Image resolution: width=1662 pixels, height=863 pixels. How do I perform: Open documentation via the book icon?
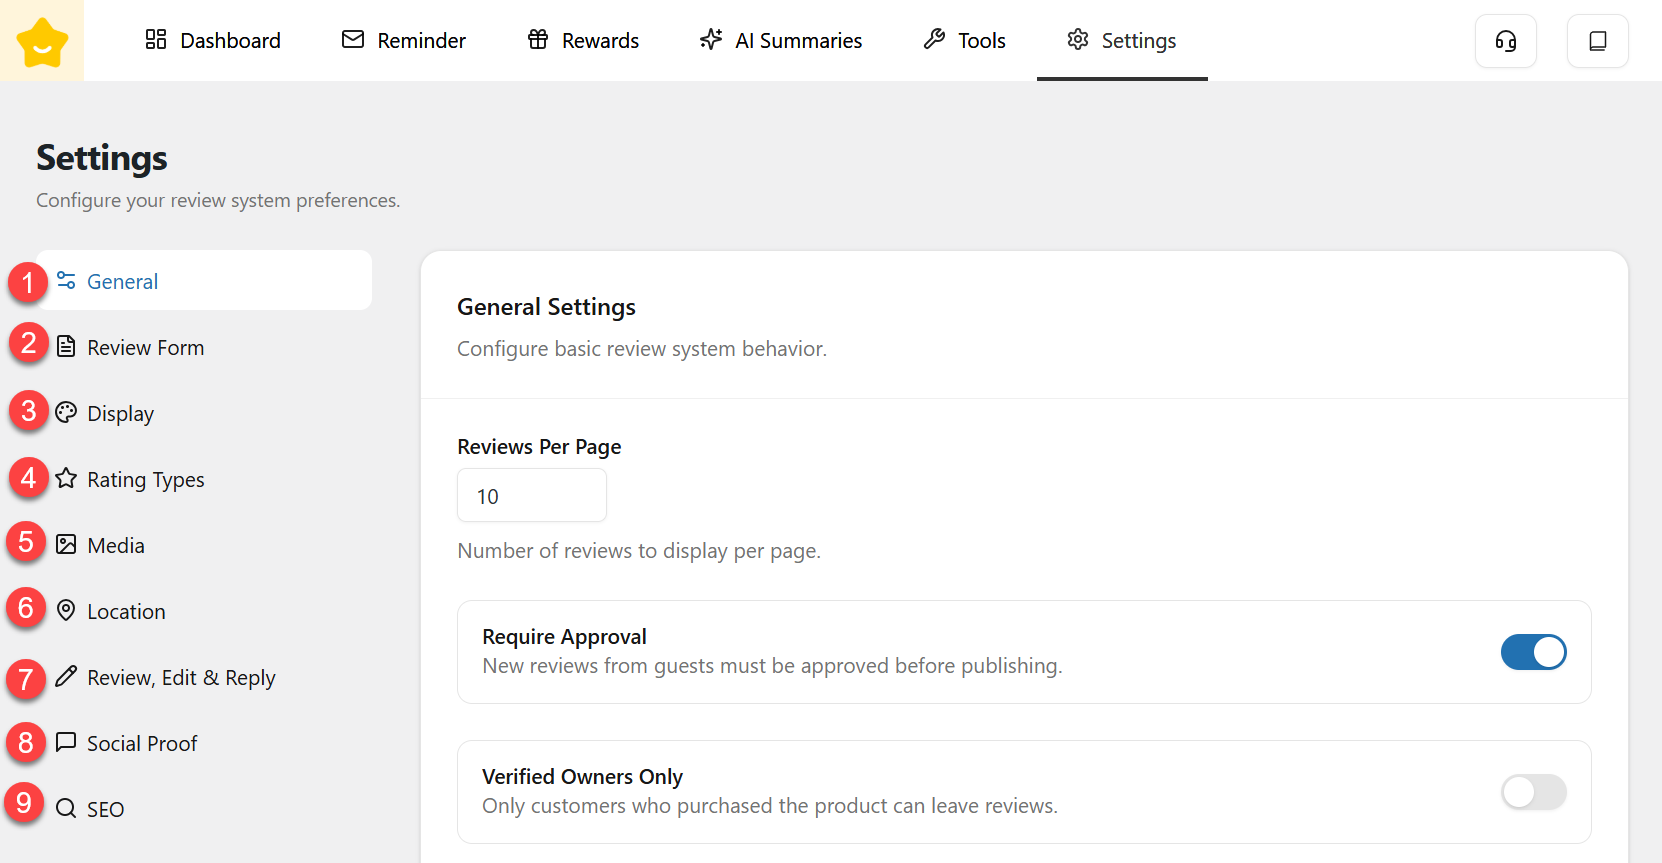(x=1597, y=41)
